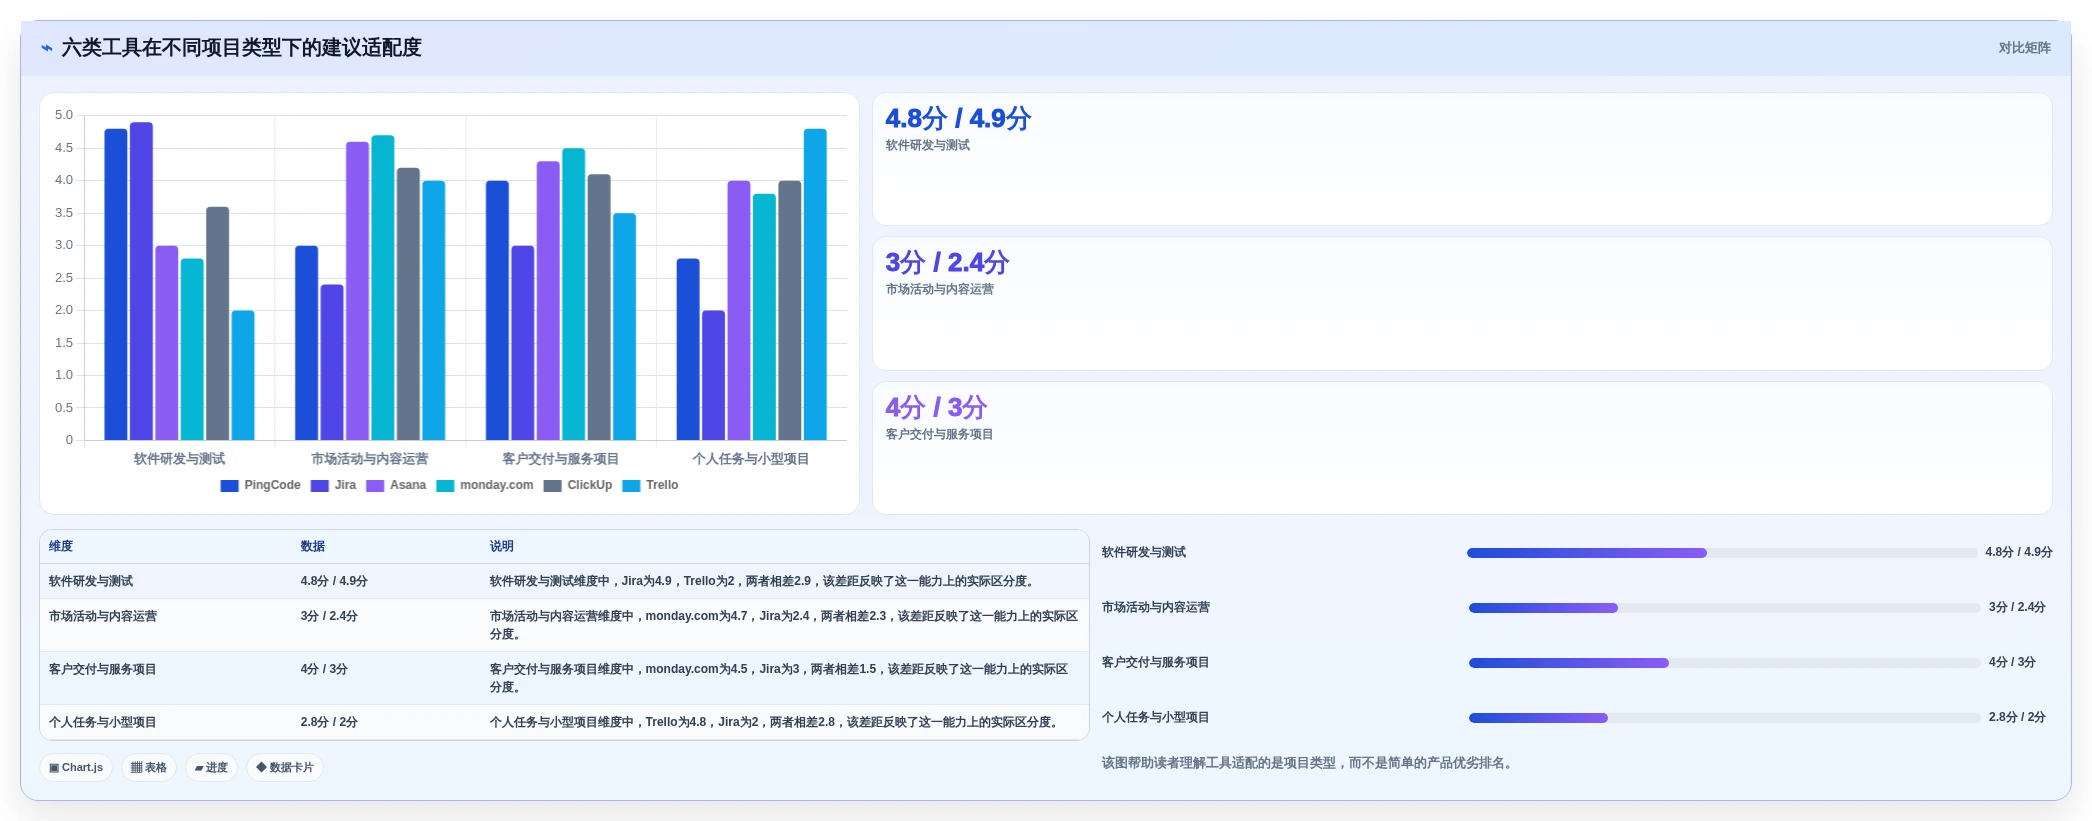This screenshot has height=821, width=2092.
Task: Click the 4.8分 / 4.9分 table cell
Action: coord(334,582)
